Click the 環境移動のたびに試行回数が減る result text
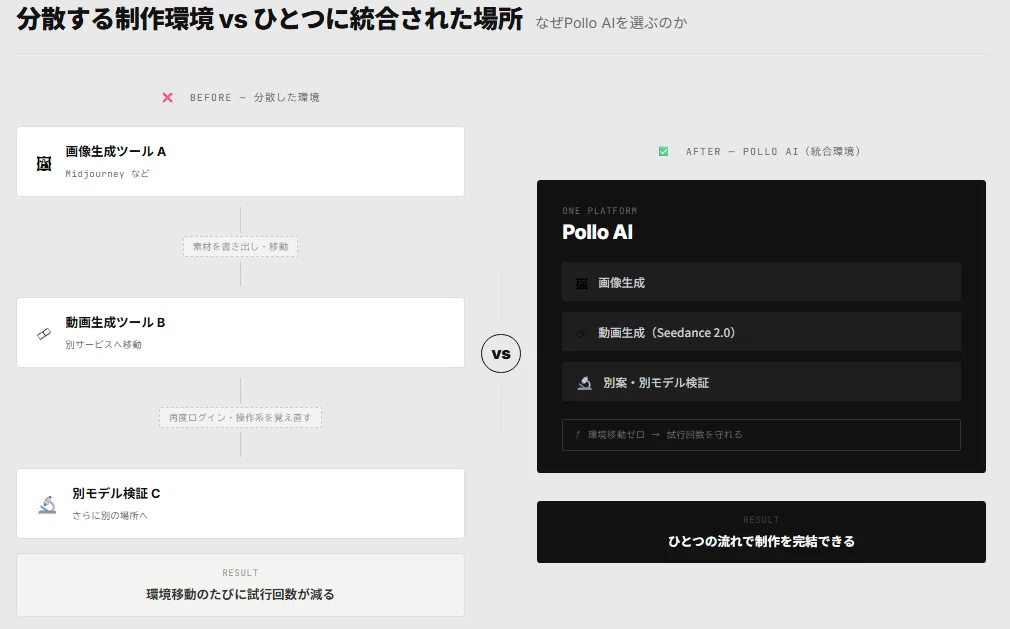Image resolution: width=1010 pixels, height=629 pixels. tap(240, 594)
